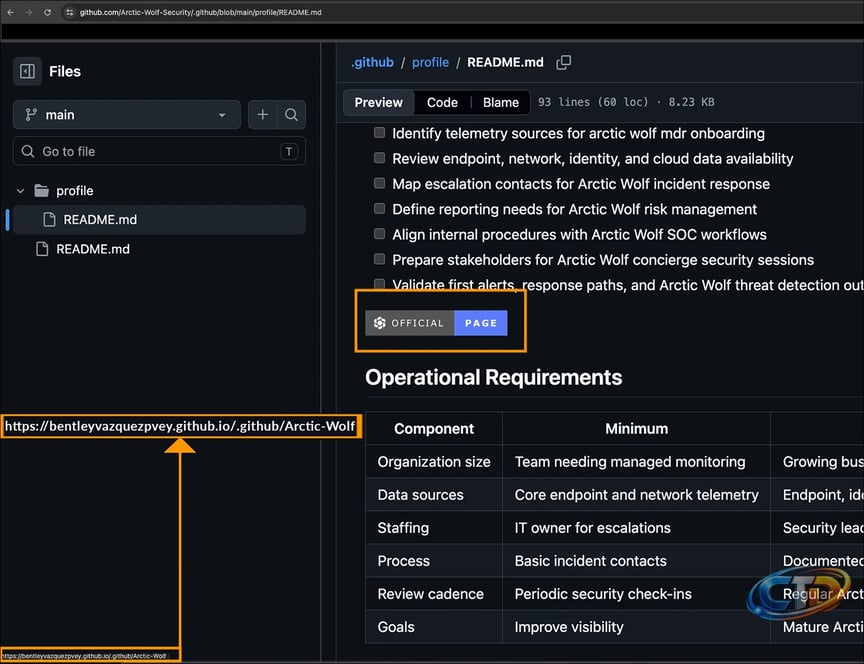Open the root-level README.md file

(x=93, y=249)
